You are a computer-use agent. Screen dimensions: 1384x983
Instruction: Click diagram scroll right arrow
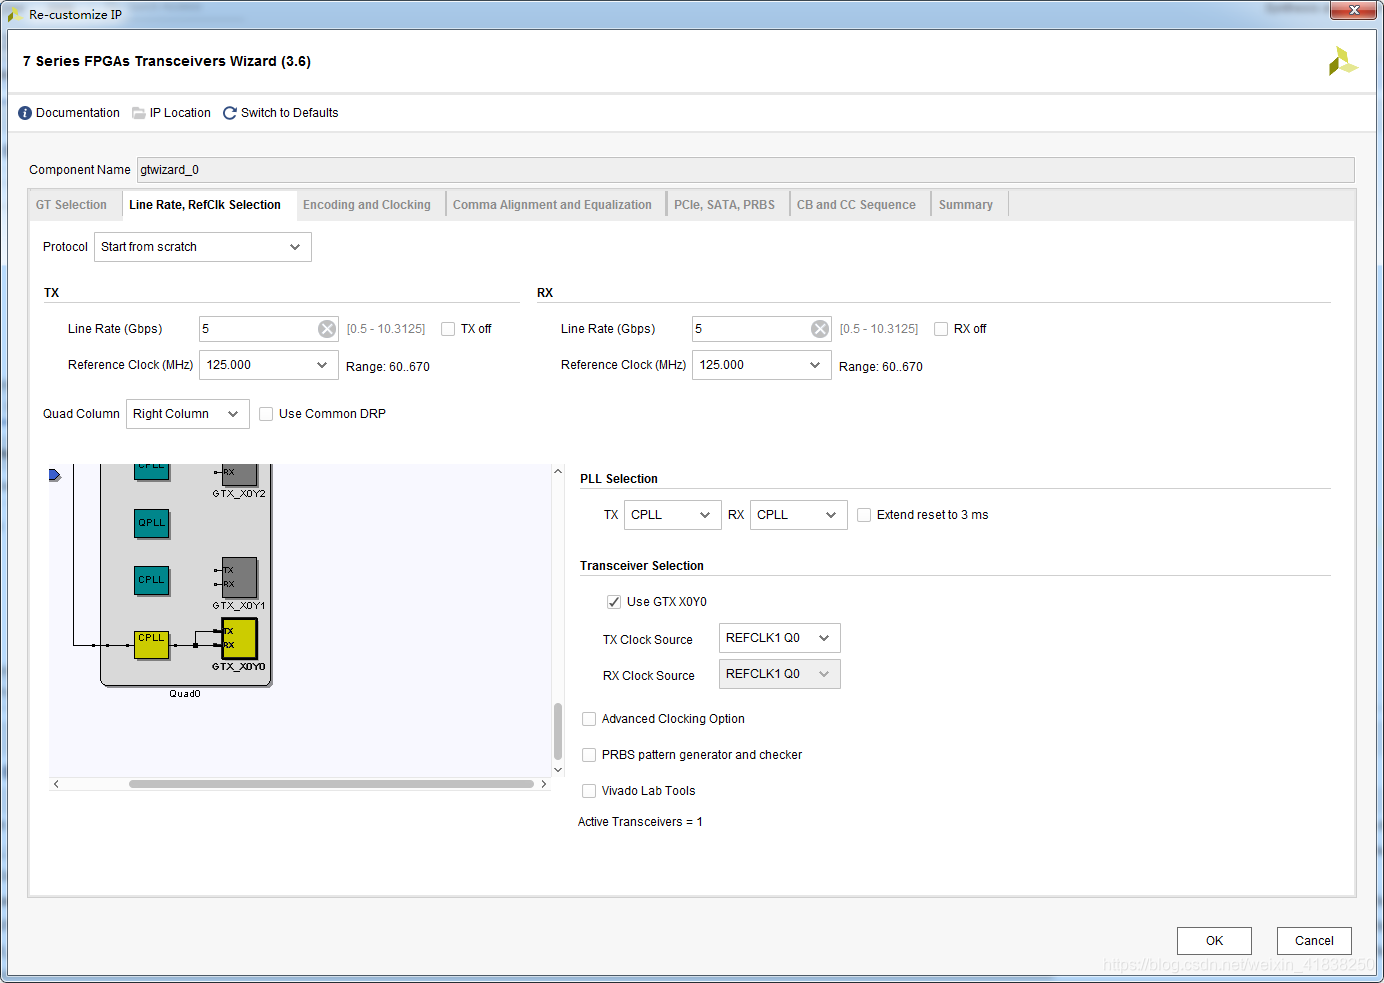(544, 784)
